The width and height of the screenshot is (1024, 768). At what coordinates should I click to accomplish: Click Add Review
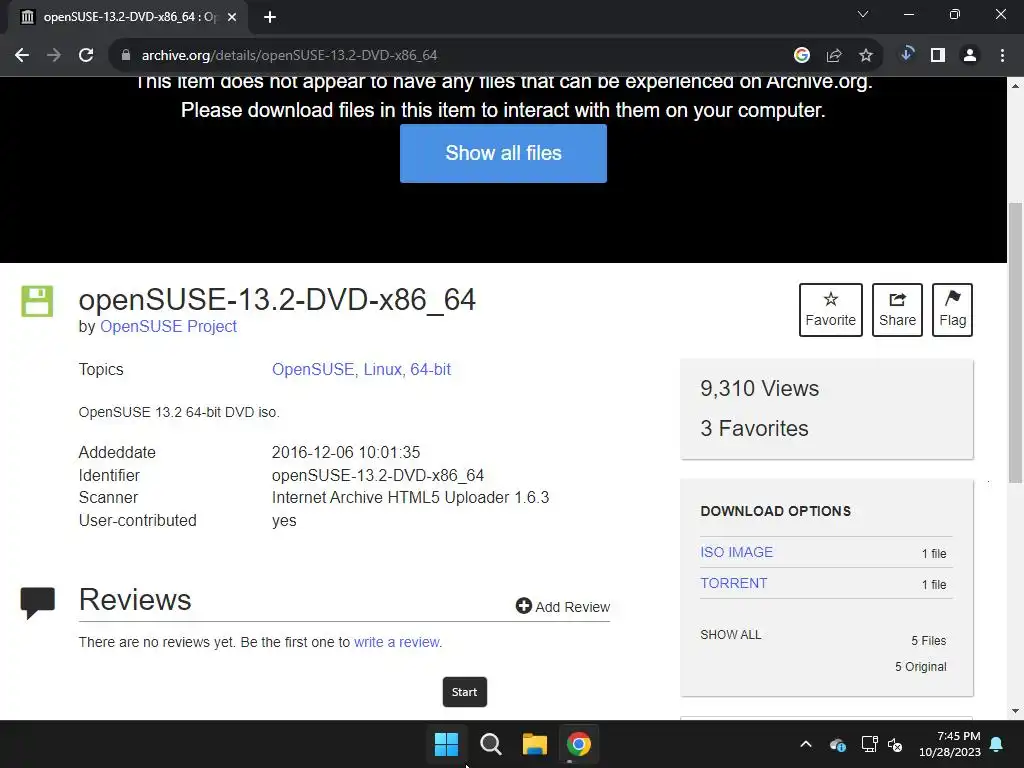563,607
